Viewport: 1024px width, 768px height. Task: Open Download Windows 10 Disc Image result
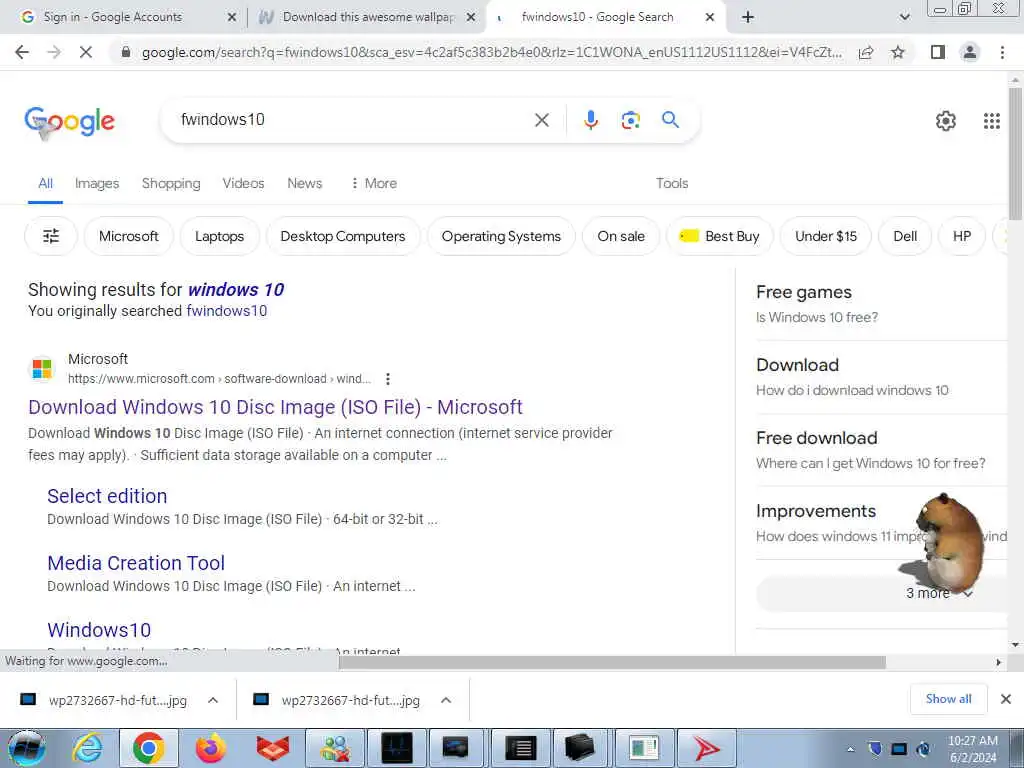pyautogui.click(x=275, y=407)
